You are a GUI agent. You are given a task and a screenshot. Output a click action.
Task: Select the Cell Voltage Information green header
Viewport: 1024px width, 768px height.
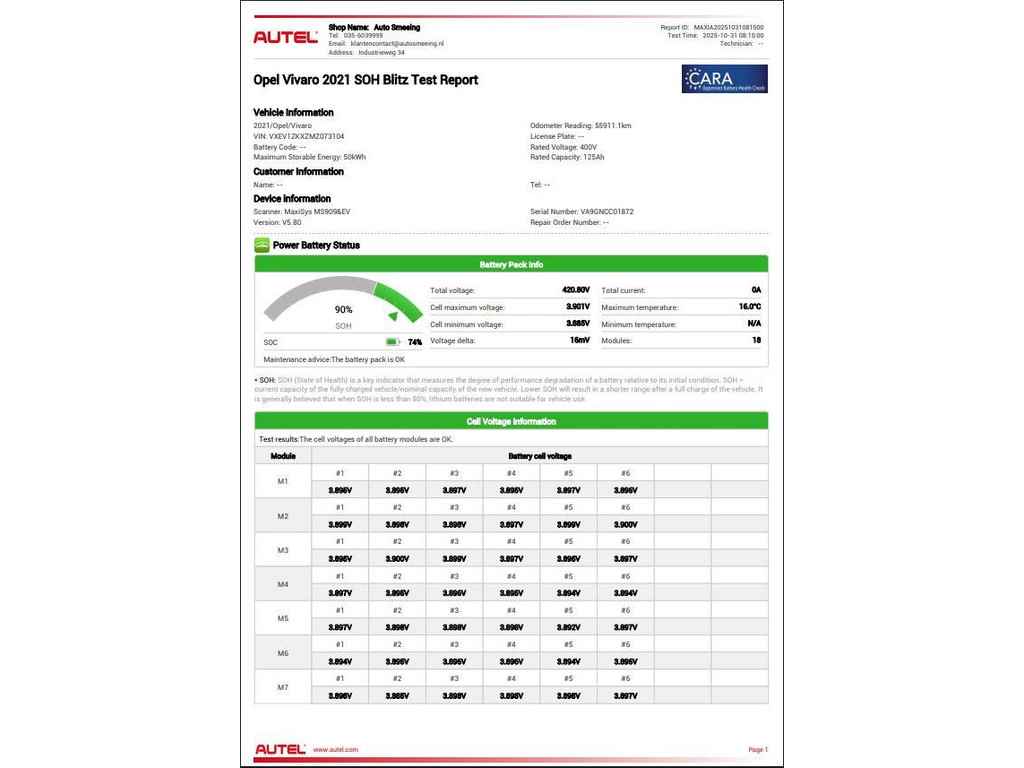pos(511,422)
